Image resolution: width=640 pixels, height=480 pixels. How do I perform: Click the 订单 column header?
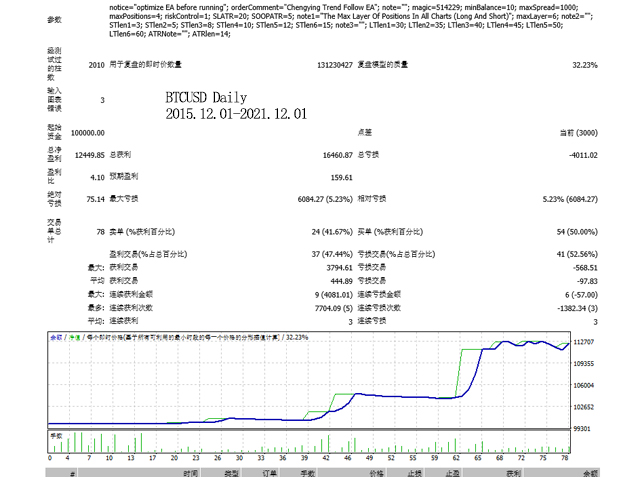pyautogui.click(x=269, y=473)
